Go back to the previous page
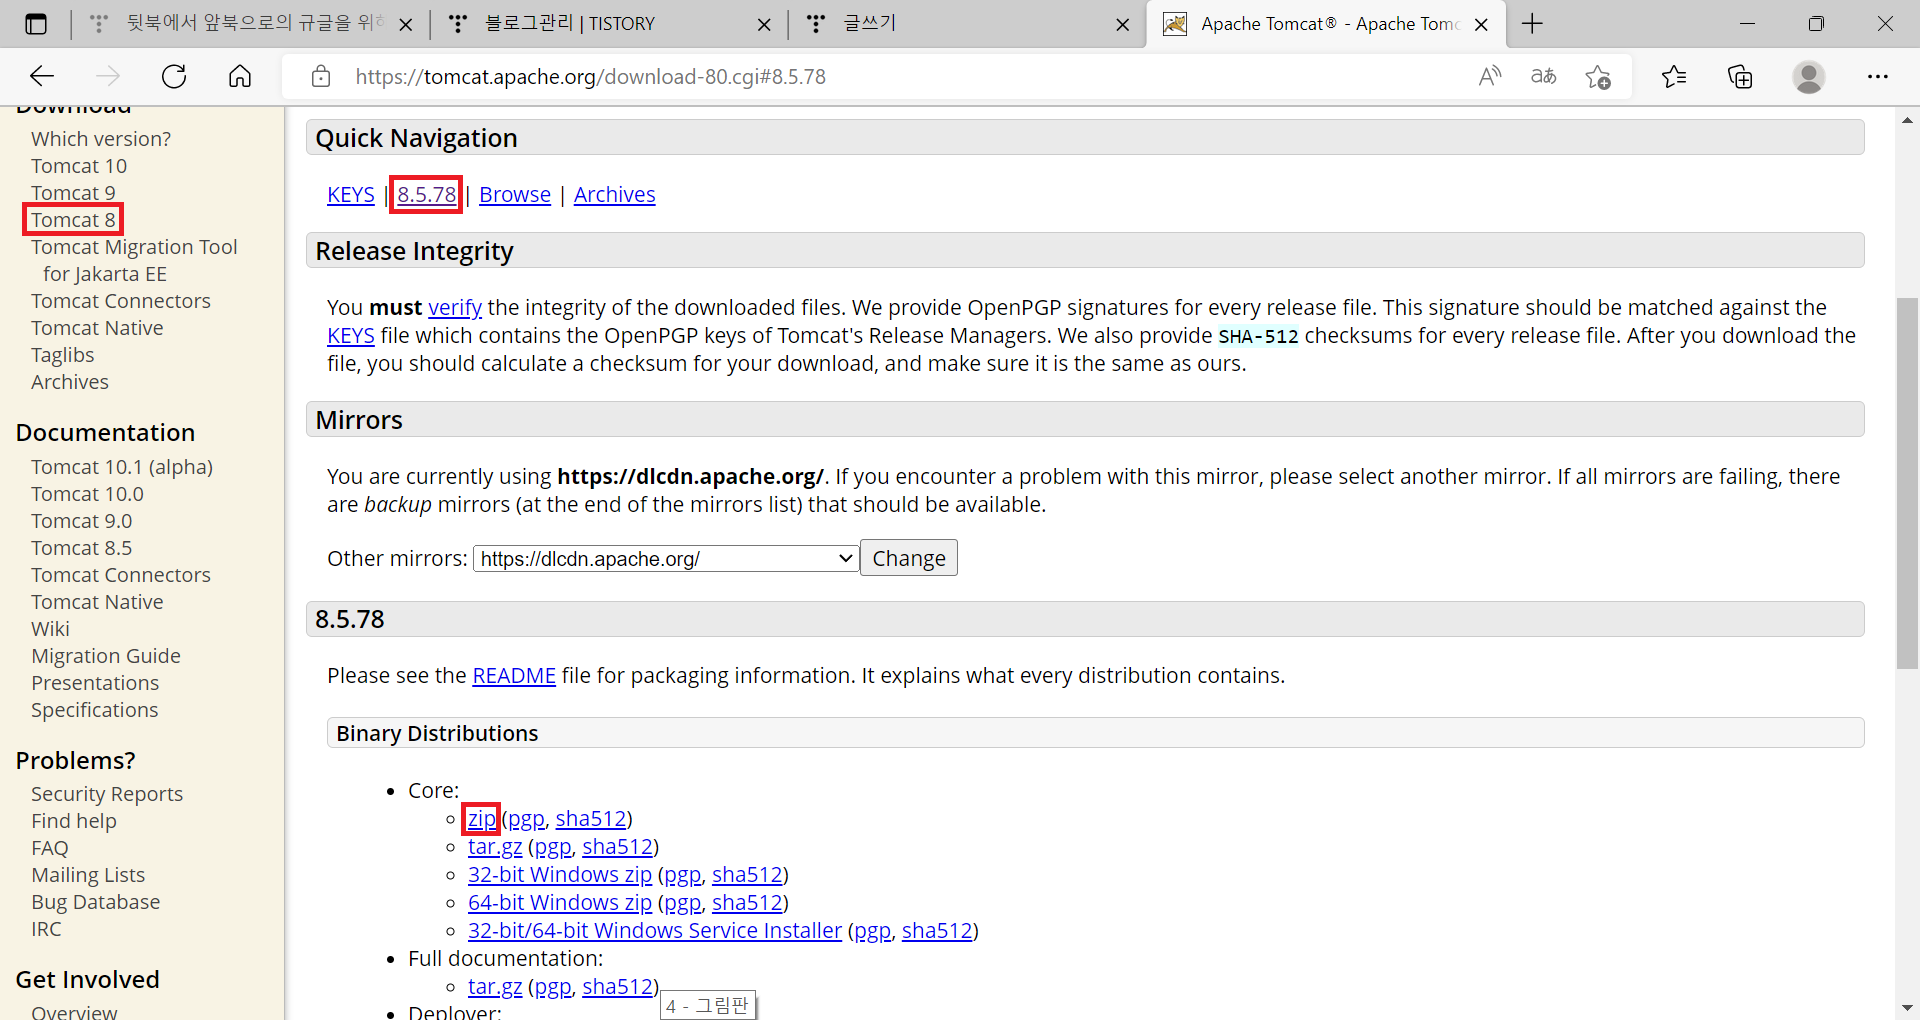The height and width of the screenshot is (1020, 1920). click(x=42, y=76)
